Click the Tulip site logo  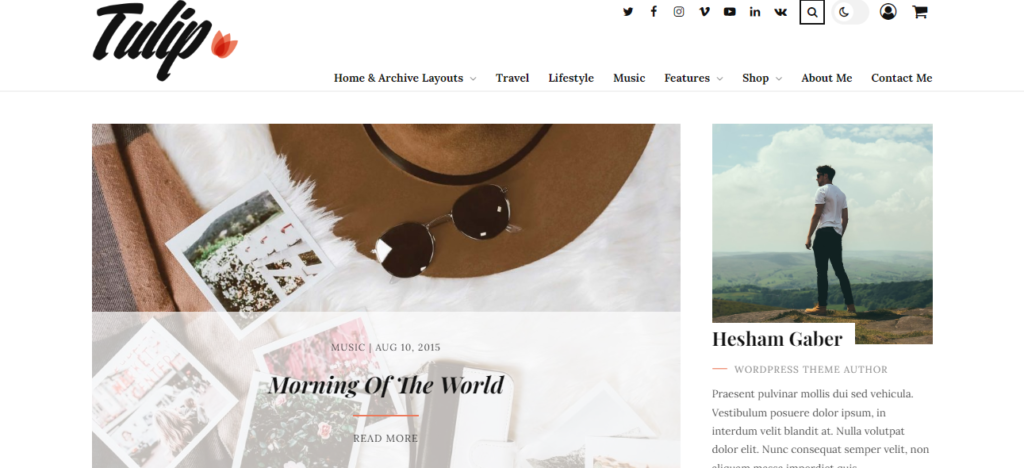tap(165, 40)
